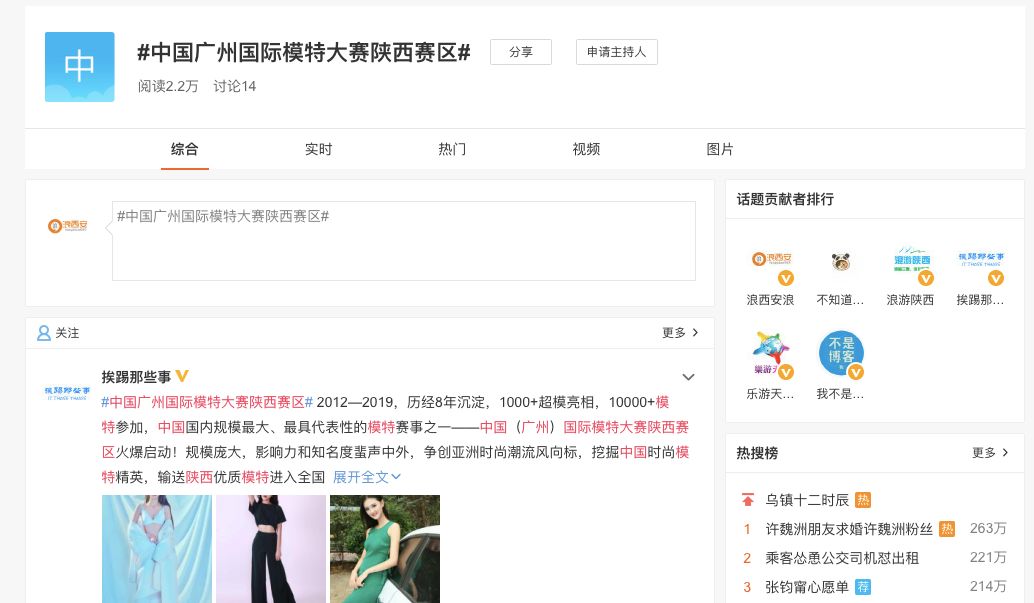Click chevron next to 更多 in 关注 bar

click(695, 333)
